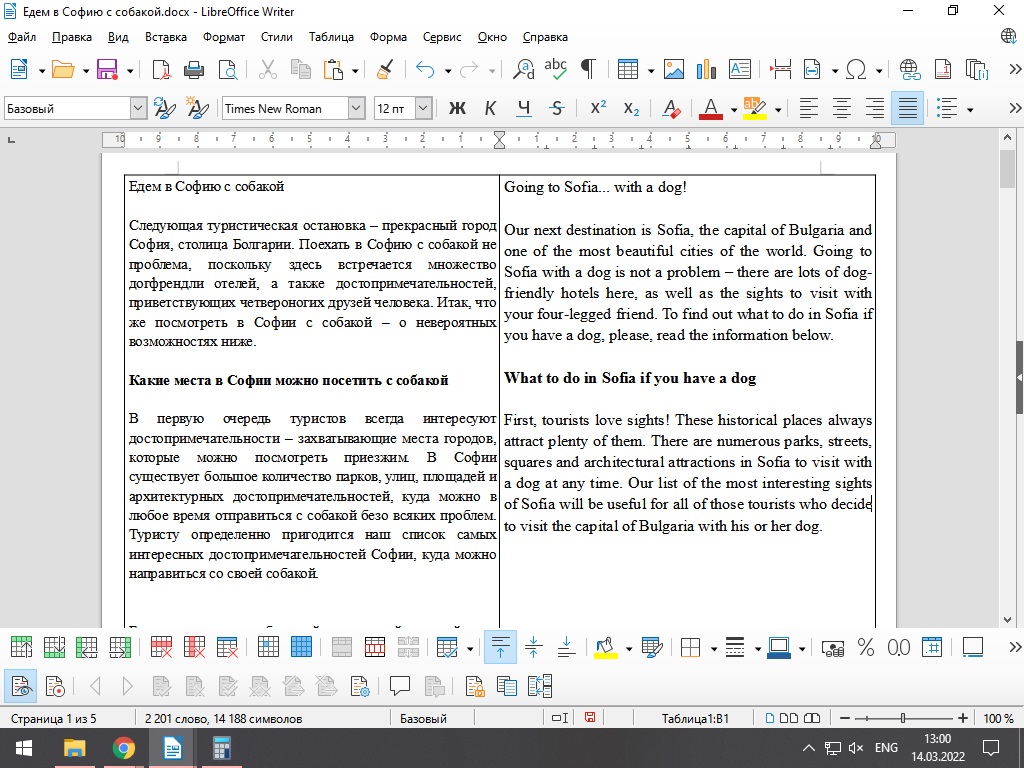The height and width of the screenshot is (768, 1024).
Task: Click the Export as PDF icon
Action: 161,69
